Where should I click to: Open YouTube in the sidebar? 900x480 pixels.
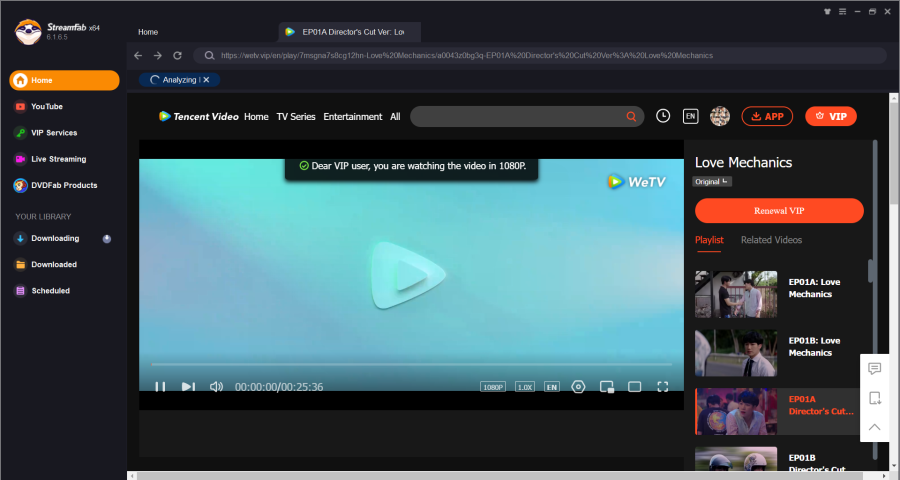tap(46, 106)
